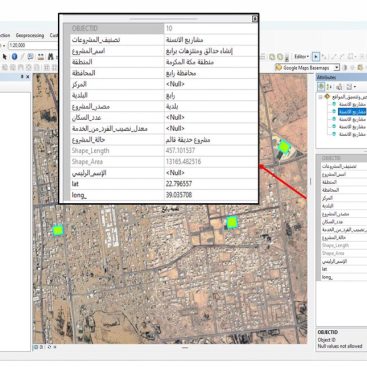Click the first Attributes panel toolbar icon
367x367 pixels.
[321, 87]
